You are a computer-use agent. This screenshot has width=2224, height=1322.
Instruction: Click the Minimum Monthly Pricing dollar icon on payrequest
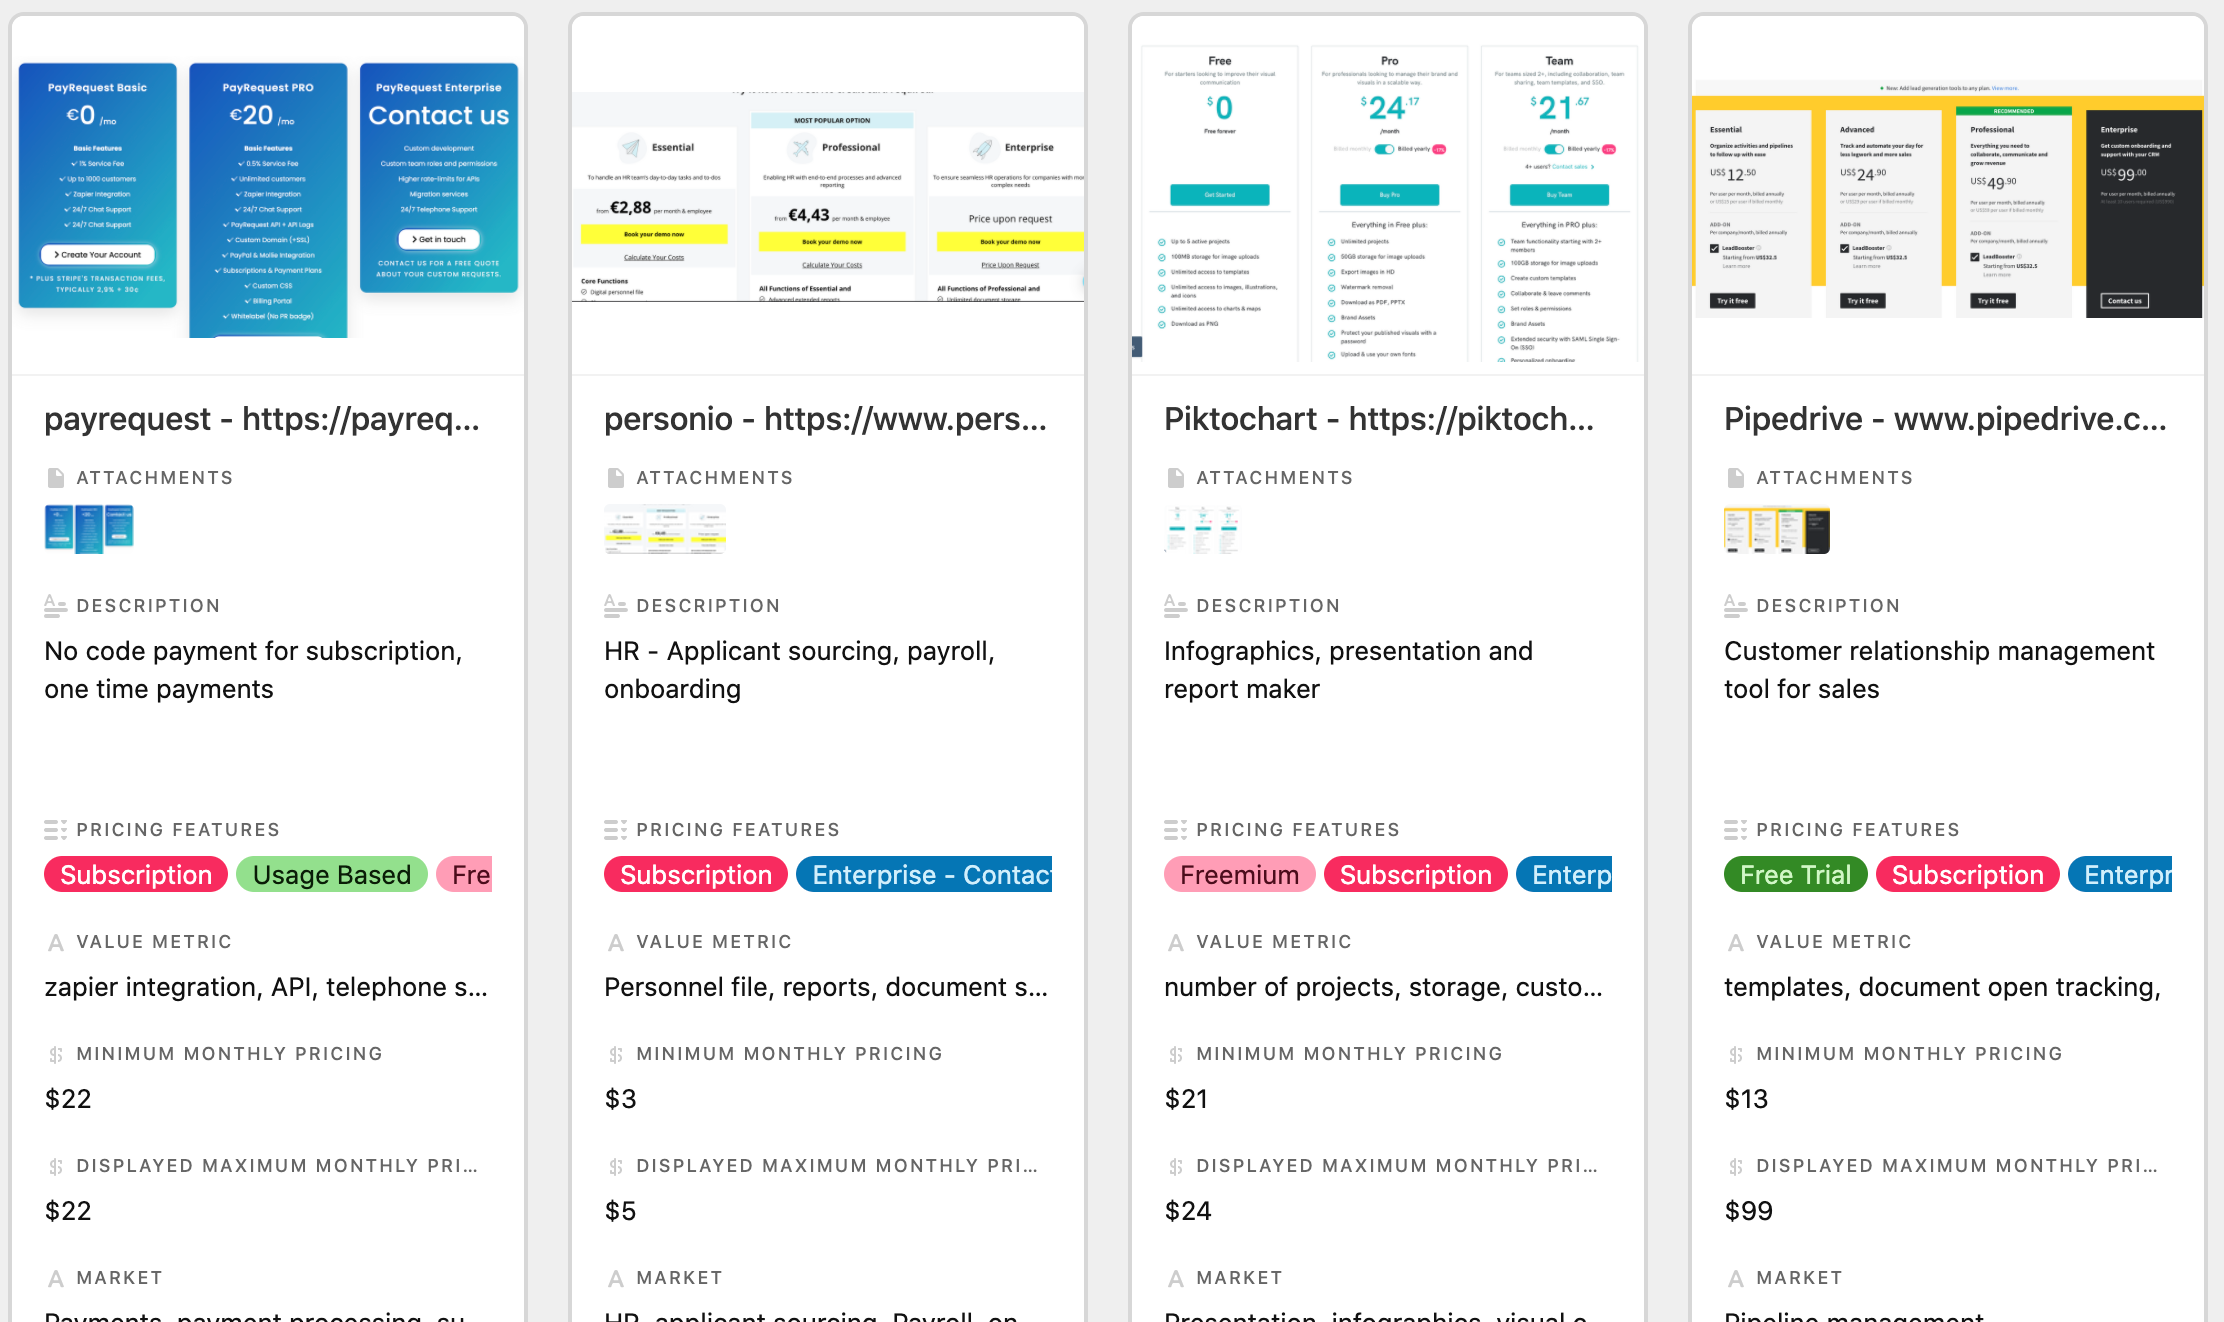(x=56, y=1053)
